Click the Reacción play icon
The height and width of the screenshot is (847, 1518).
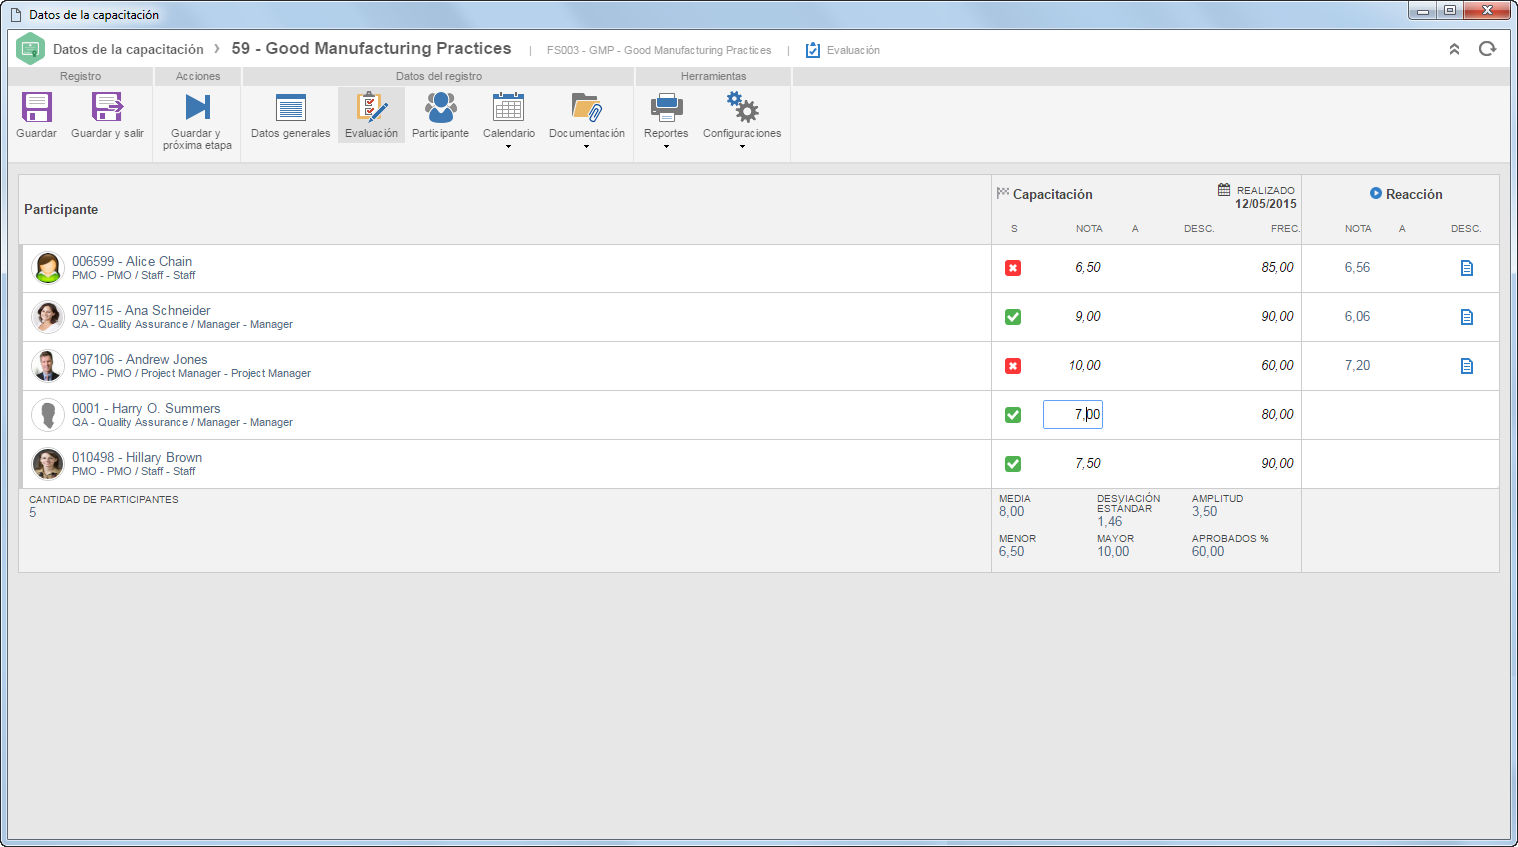pos(1376,193)
